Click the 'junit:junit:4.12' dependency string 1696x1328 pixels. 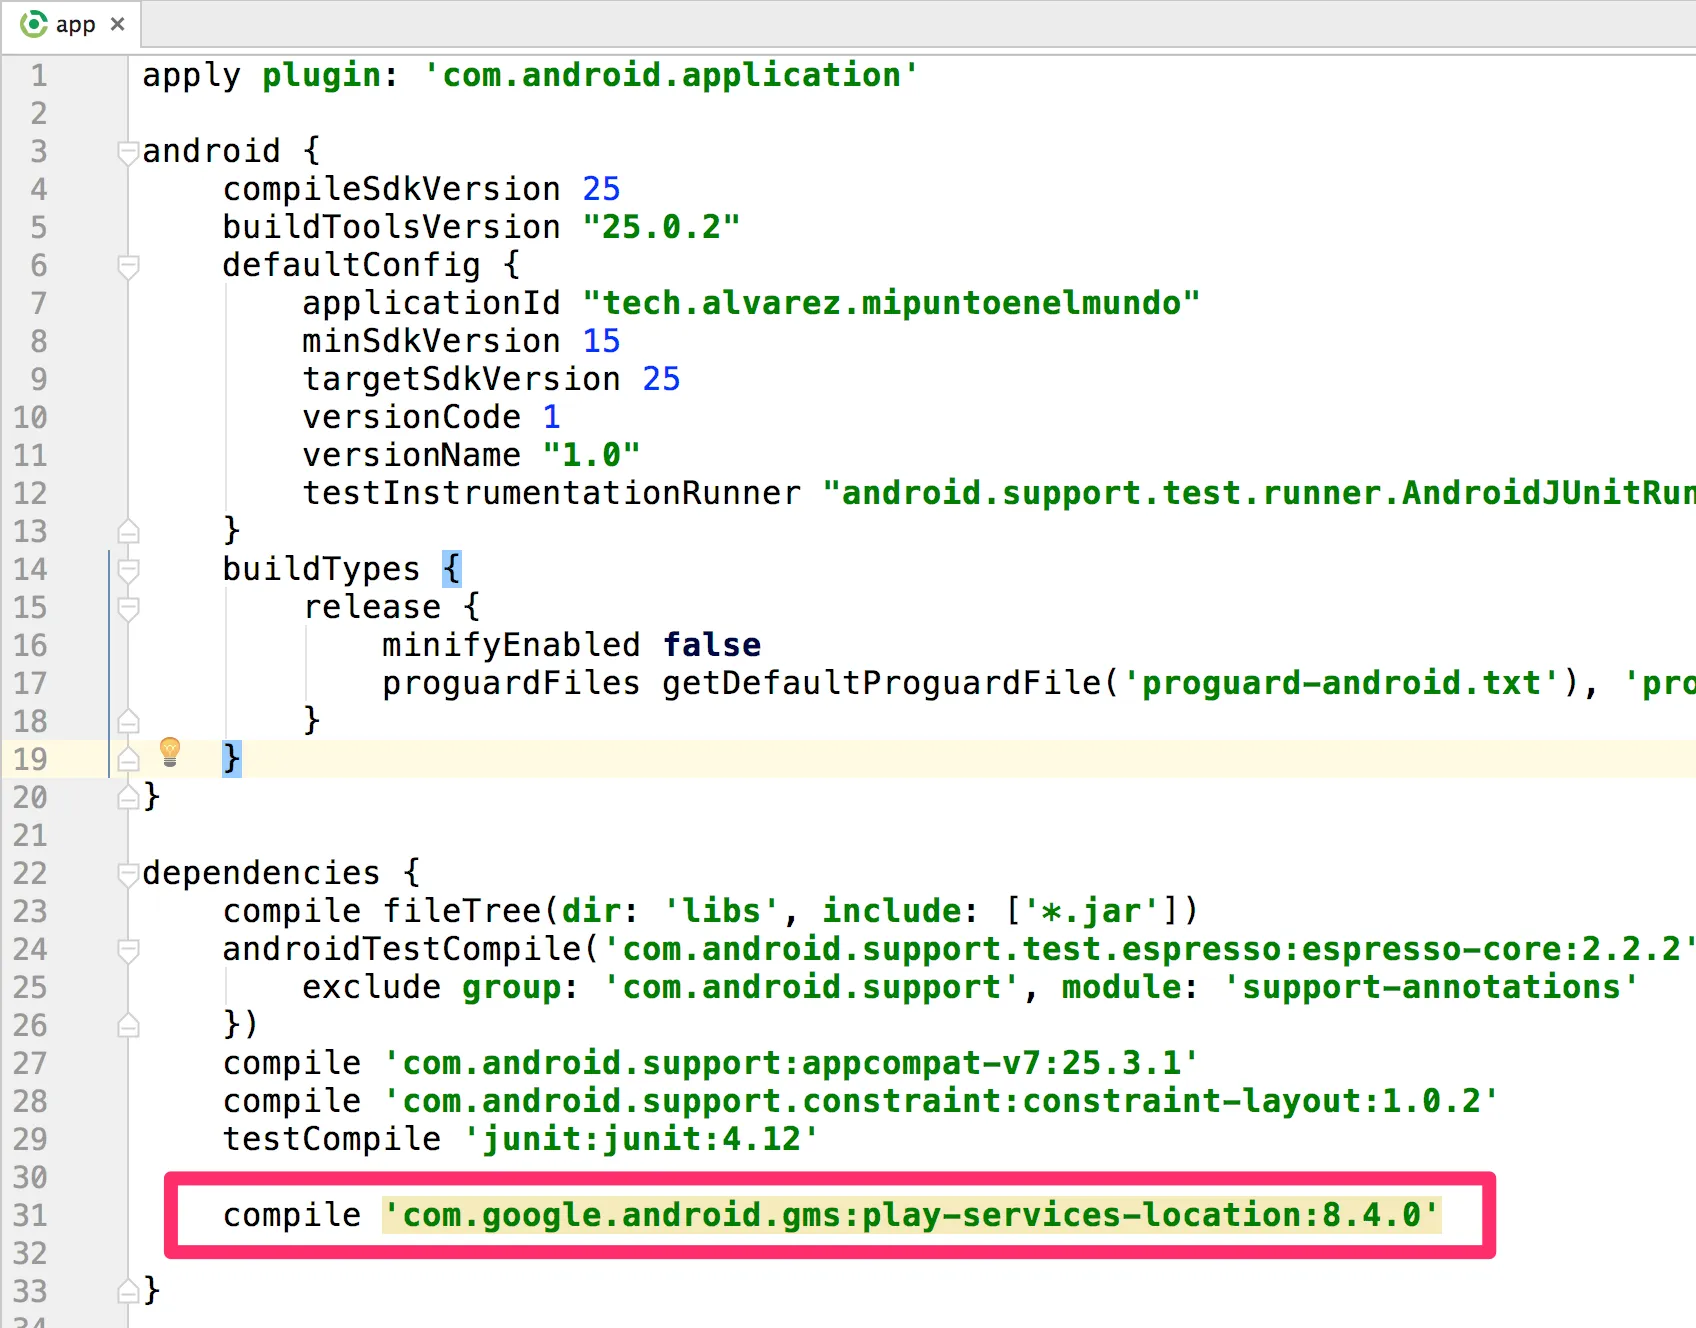click(x=641, y=1139)
